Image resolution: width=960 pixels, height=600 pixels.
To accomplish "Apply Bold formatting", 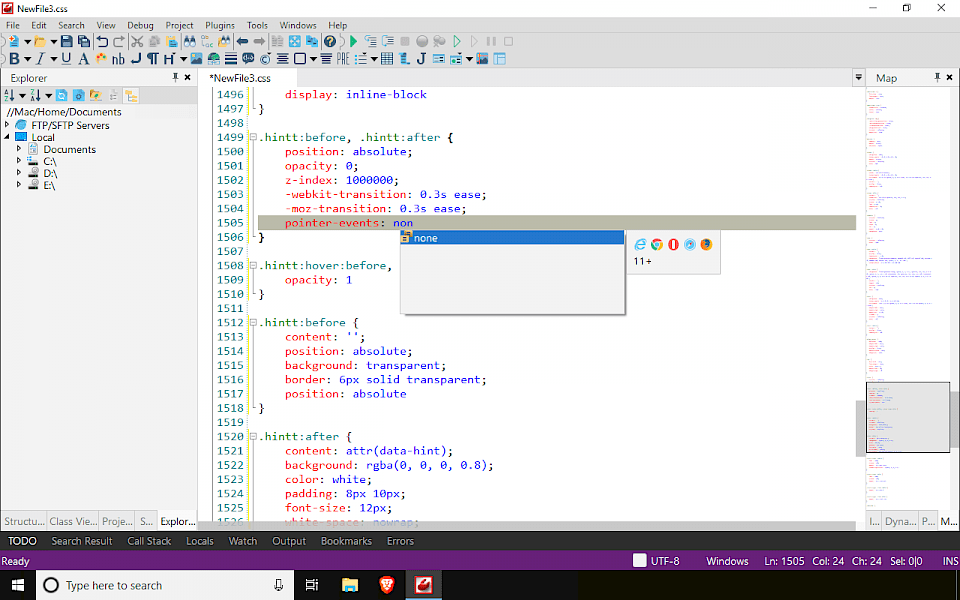I will [x=14, y=59].
